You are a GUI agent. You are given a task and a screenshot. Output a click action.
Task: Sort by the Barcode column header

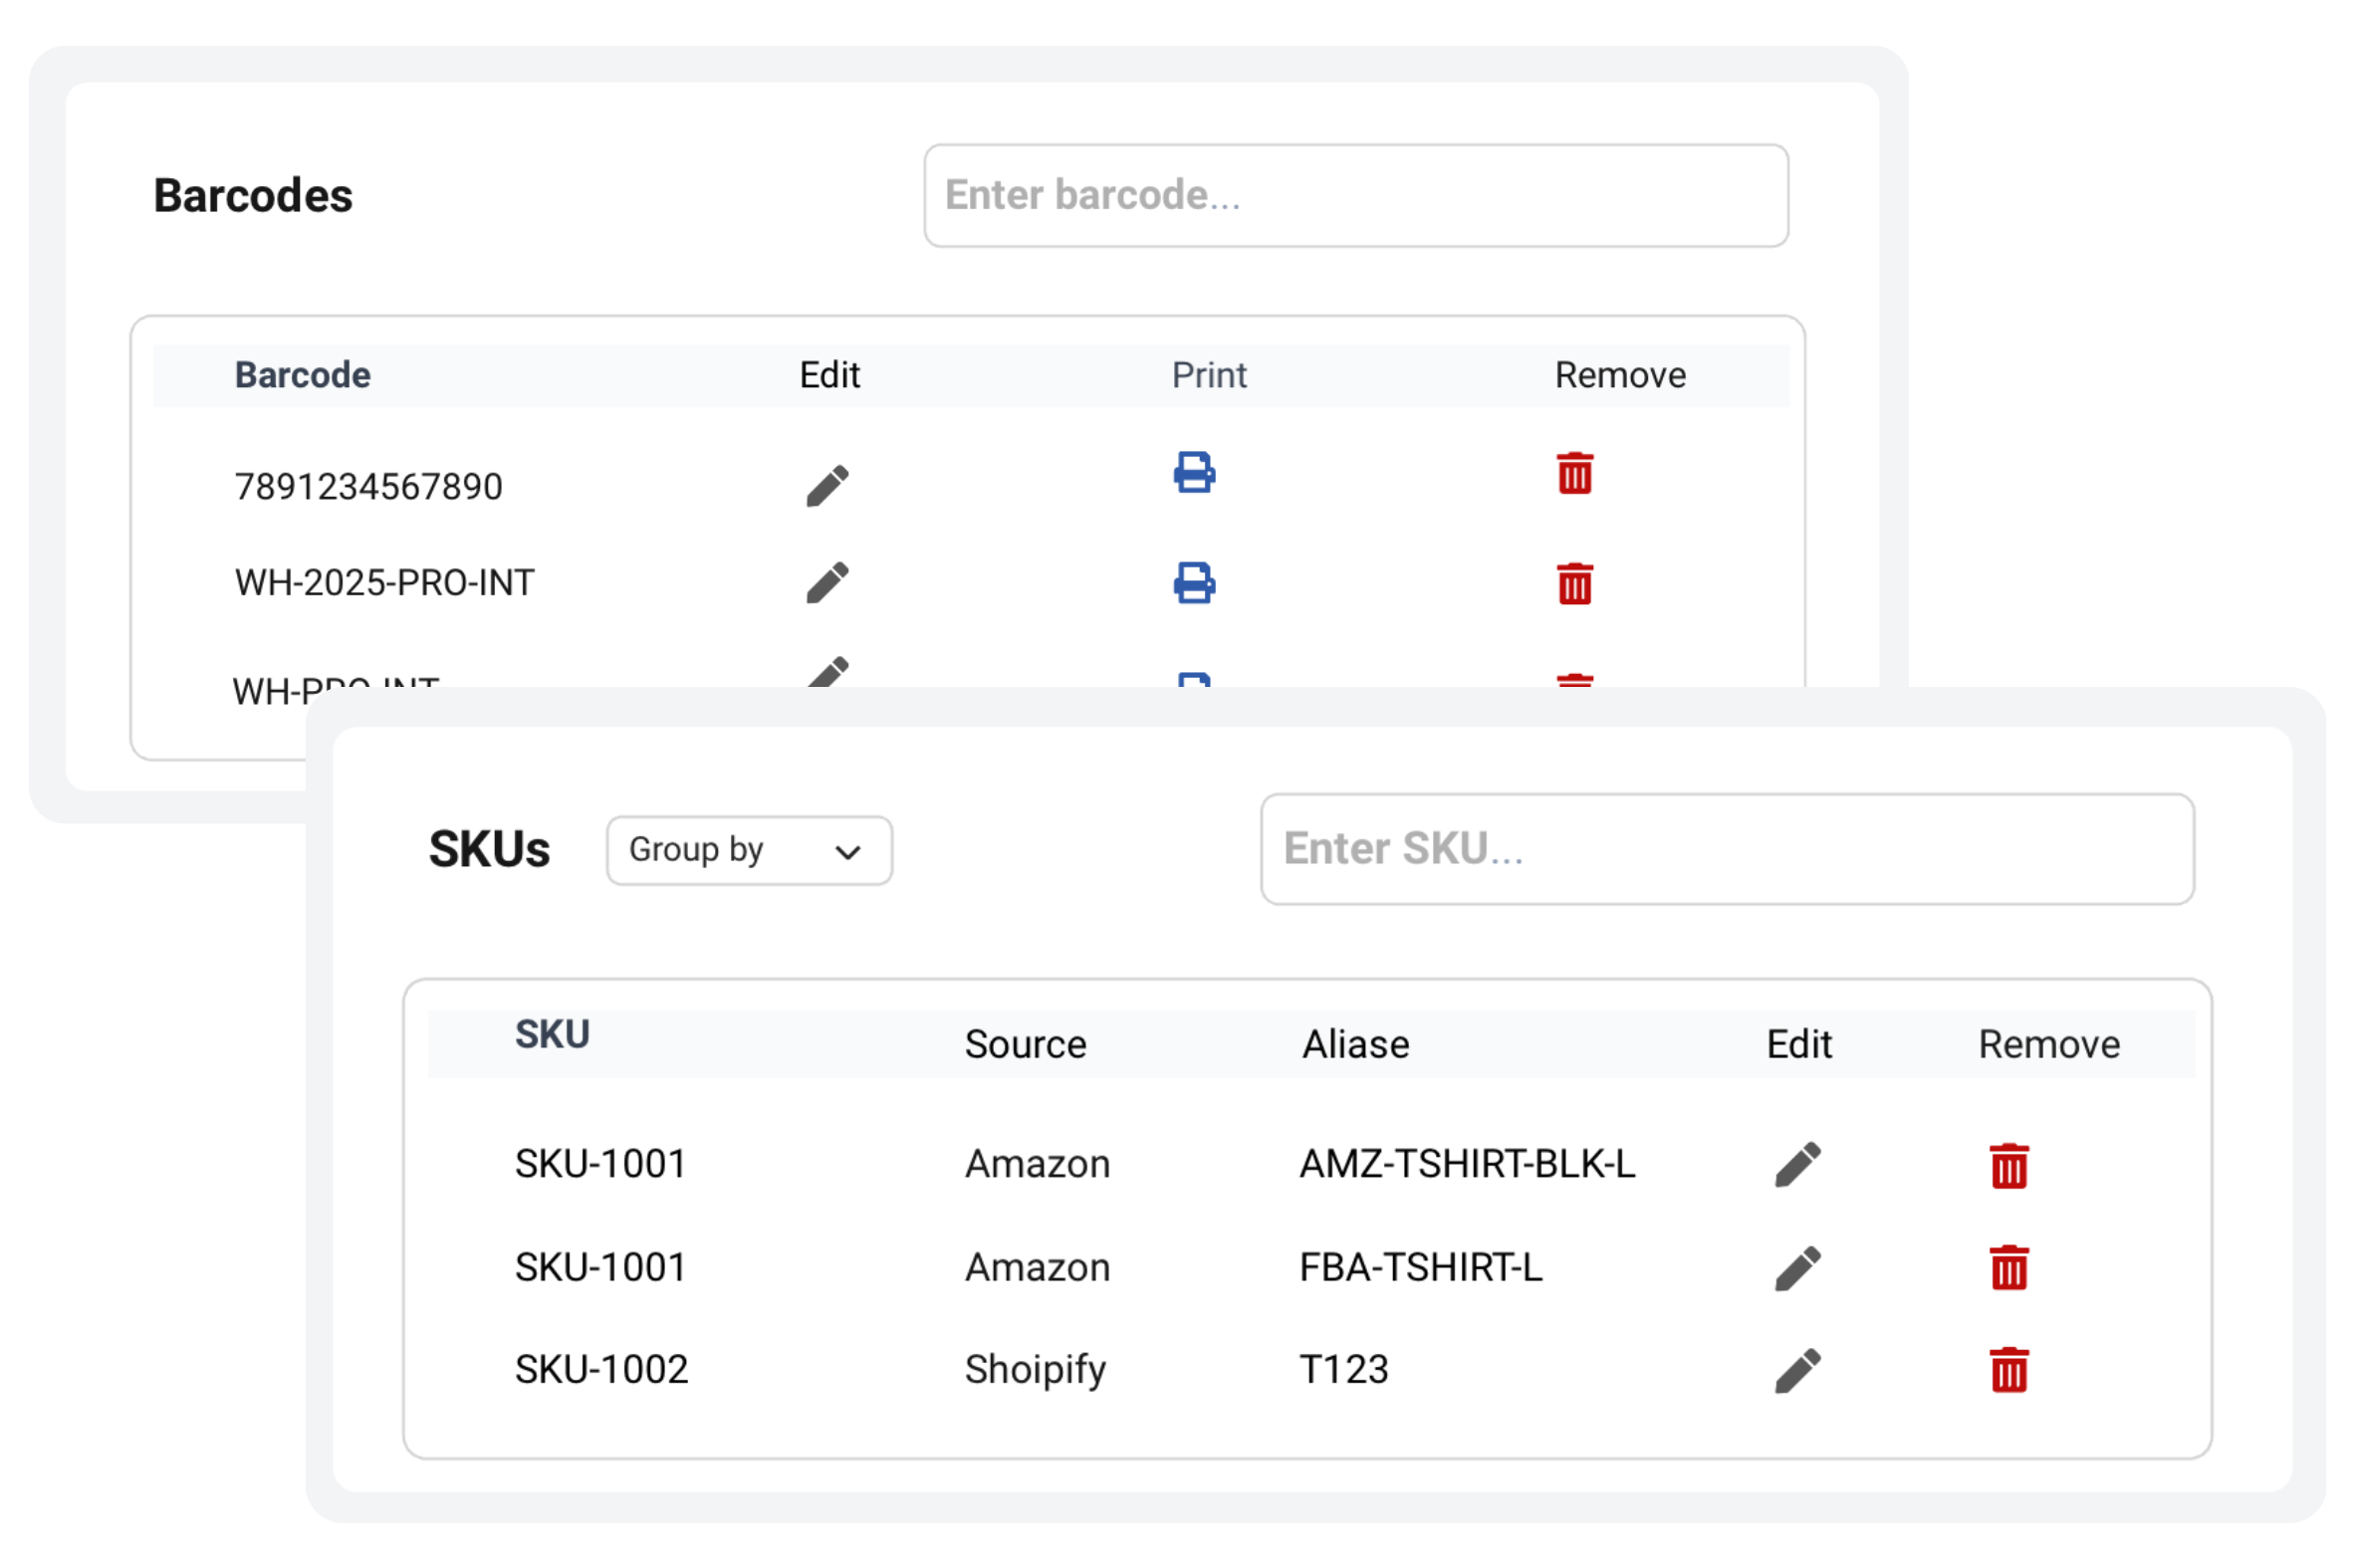coord(302,375)
